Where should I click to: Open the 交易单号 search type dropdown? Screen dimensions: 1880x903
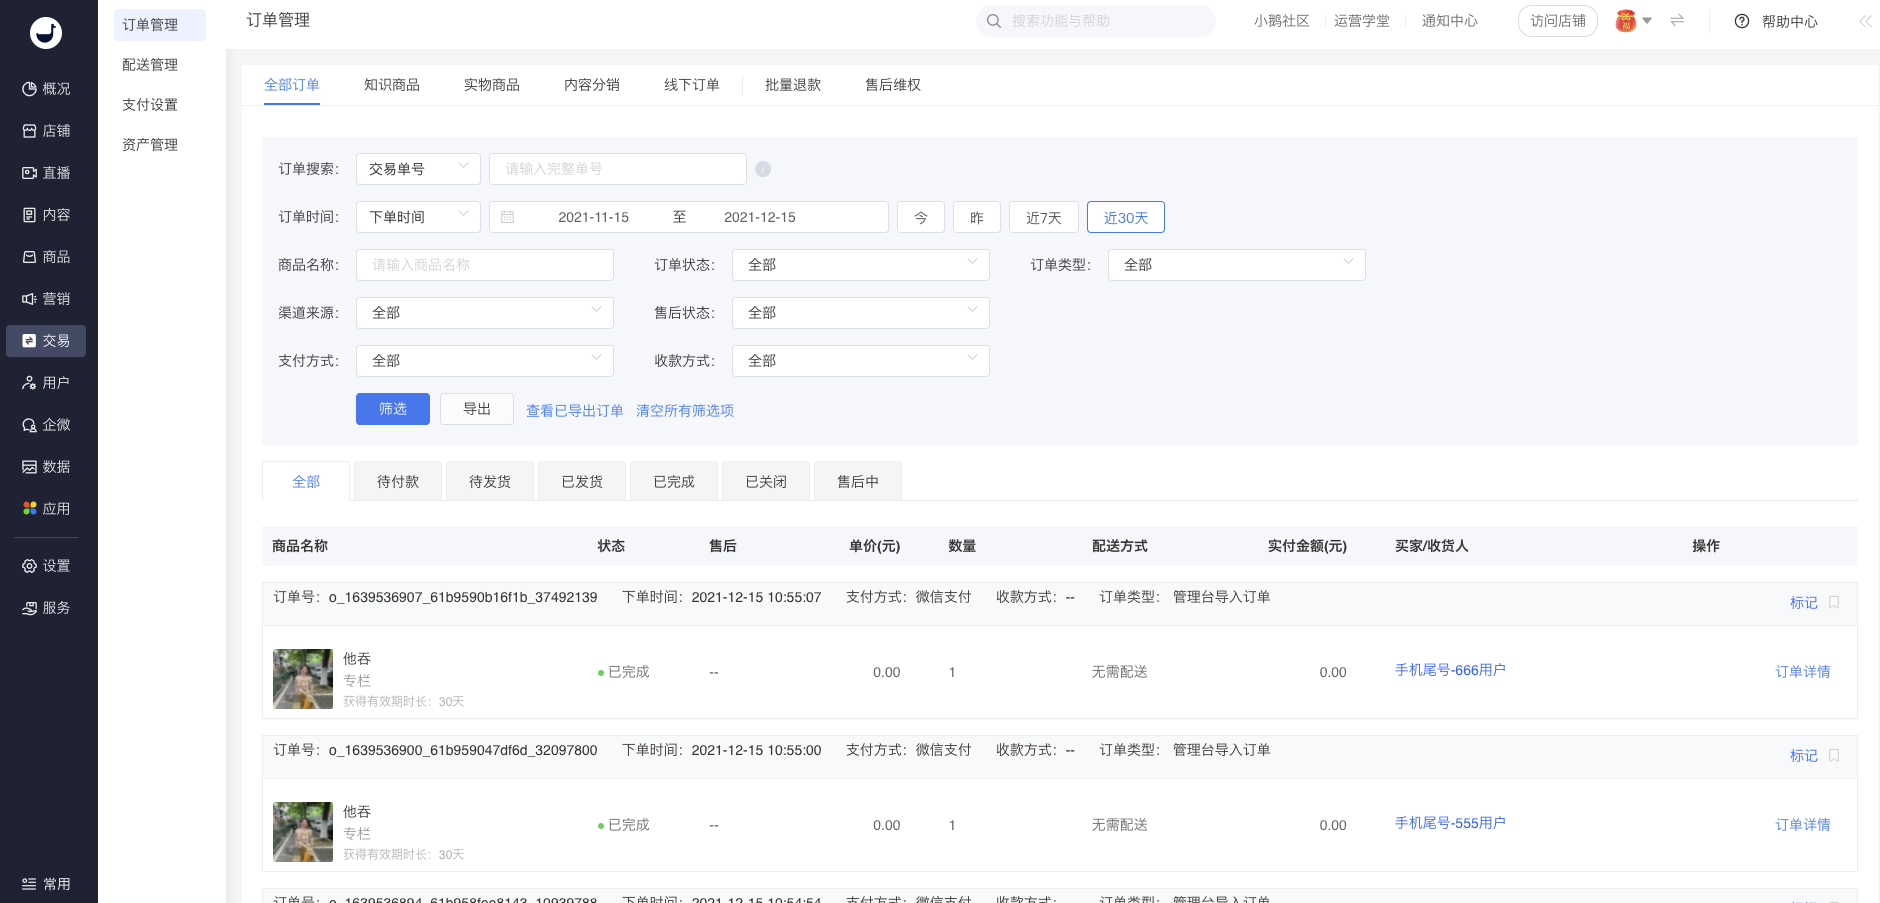(418, 169)
